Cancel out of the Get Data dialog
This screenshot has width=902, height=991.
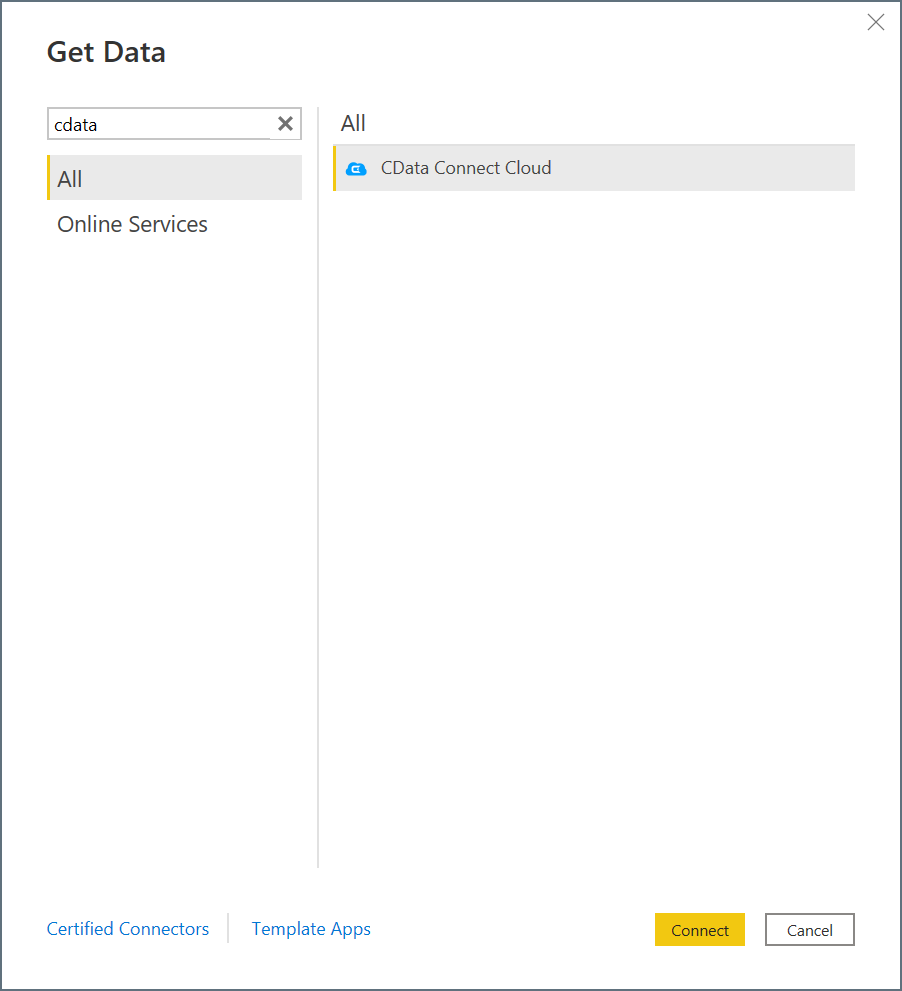pos(809,929)
